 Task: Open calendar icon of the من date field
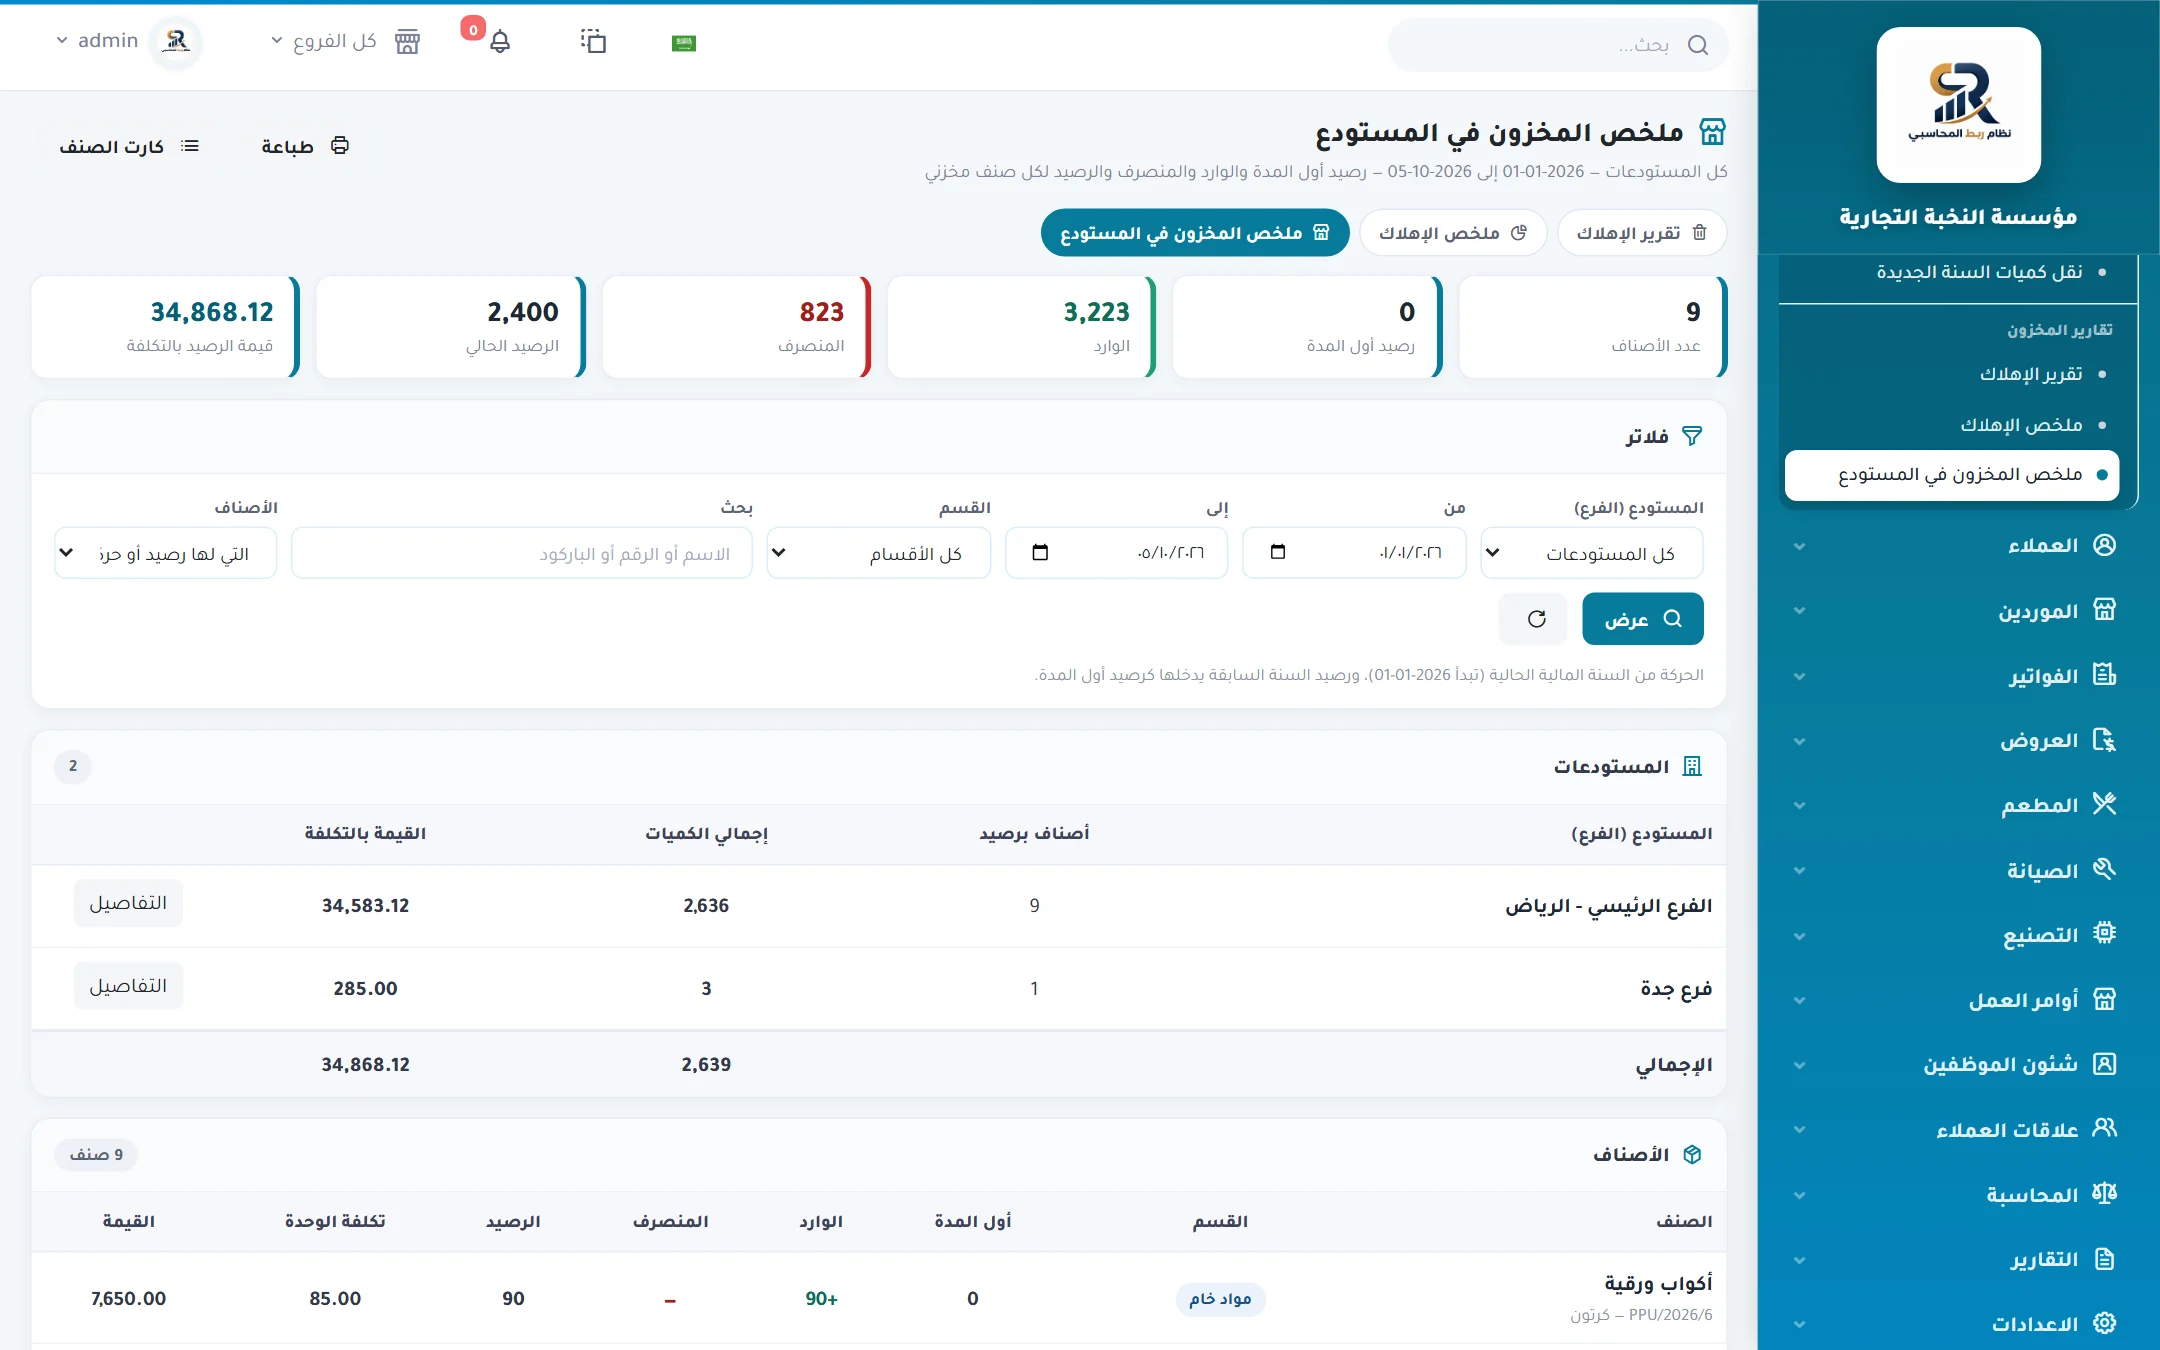click(x=1277, y=552)
